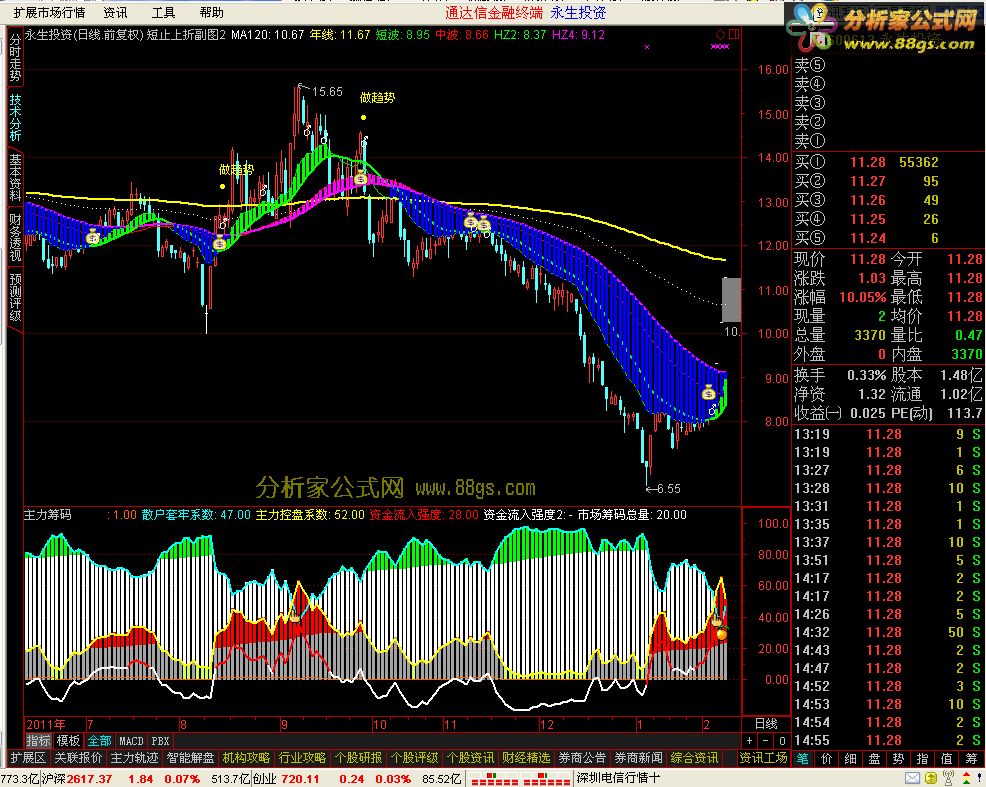Open the 工具 menu
This screenshot has width=986, height=787.
pos(163,13)
